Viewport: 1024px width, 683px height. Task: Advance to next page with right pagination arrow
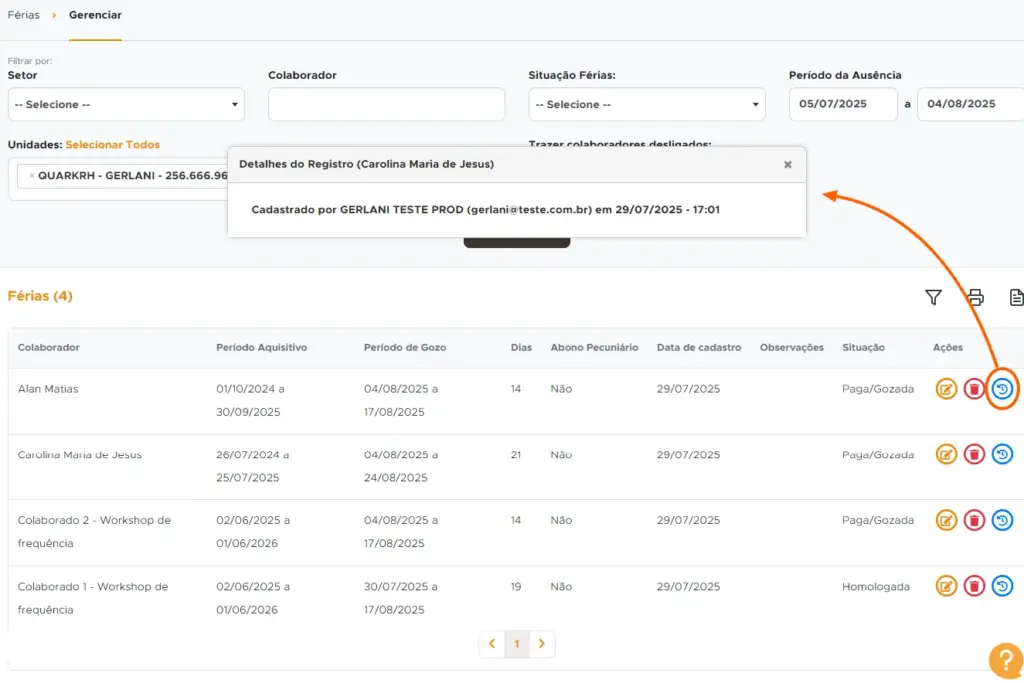coord(542,644)
